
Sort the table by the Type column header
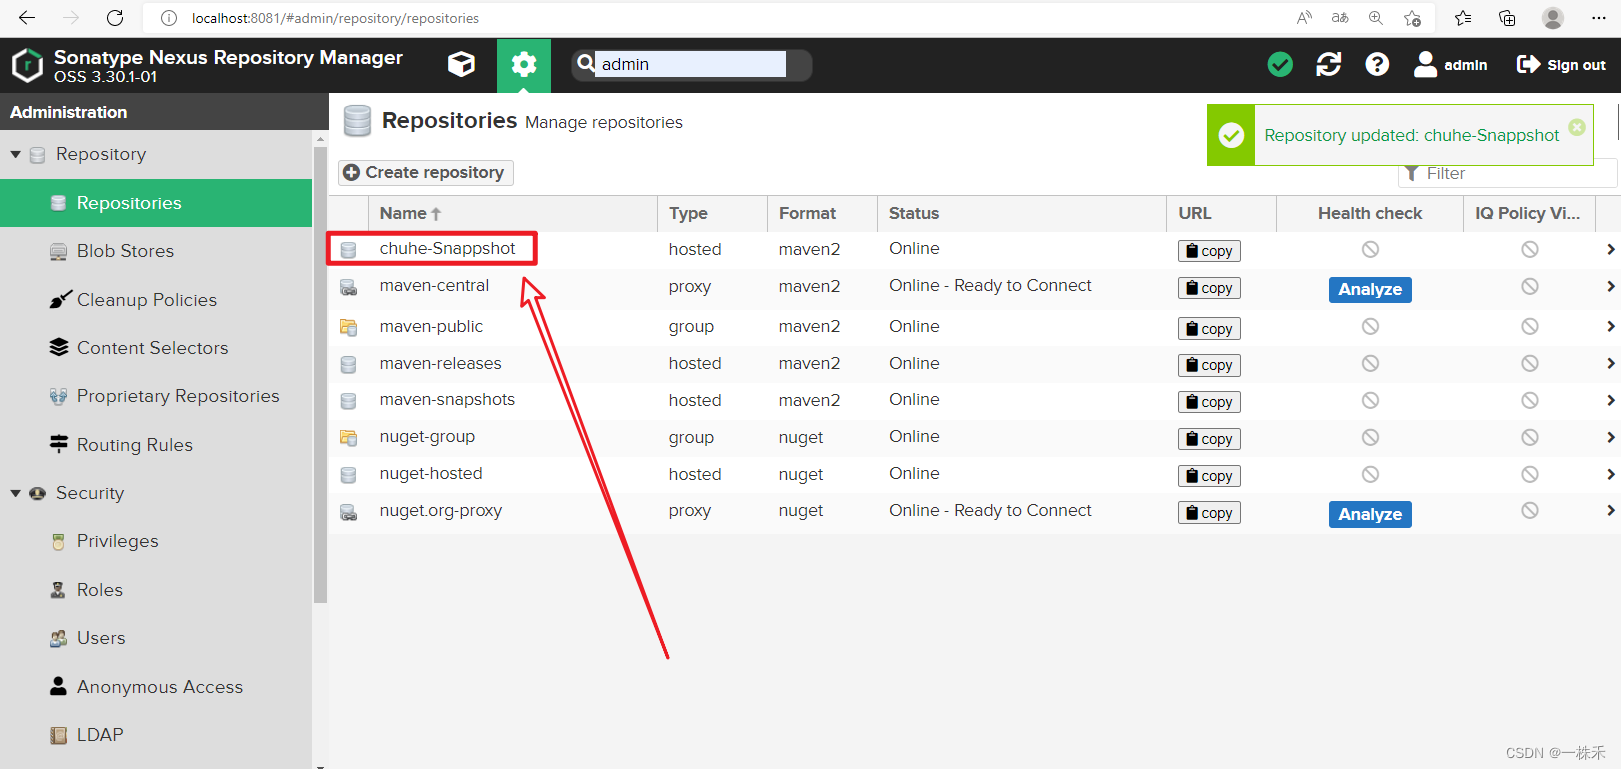point(711,213)
